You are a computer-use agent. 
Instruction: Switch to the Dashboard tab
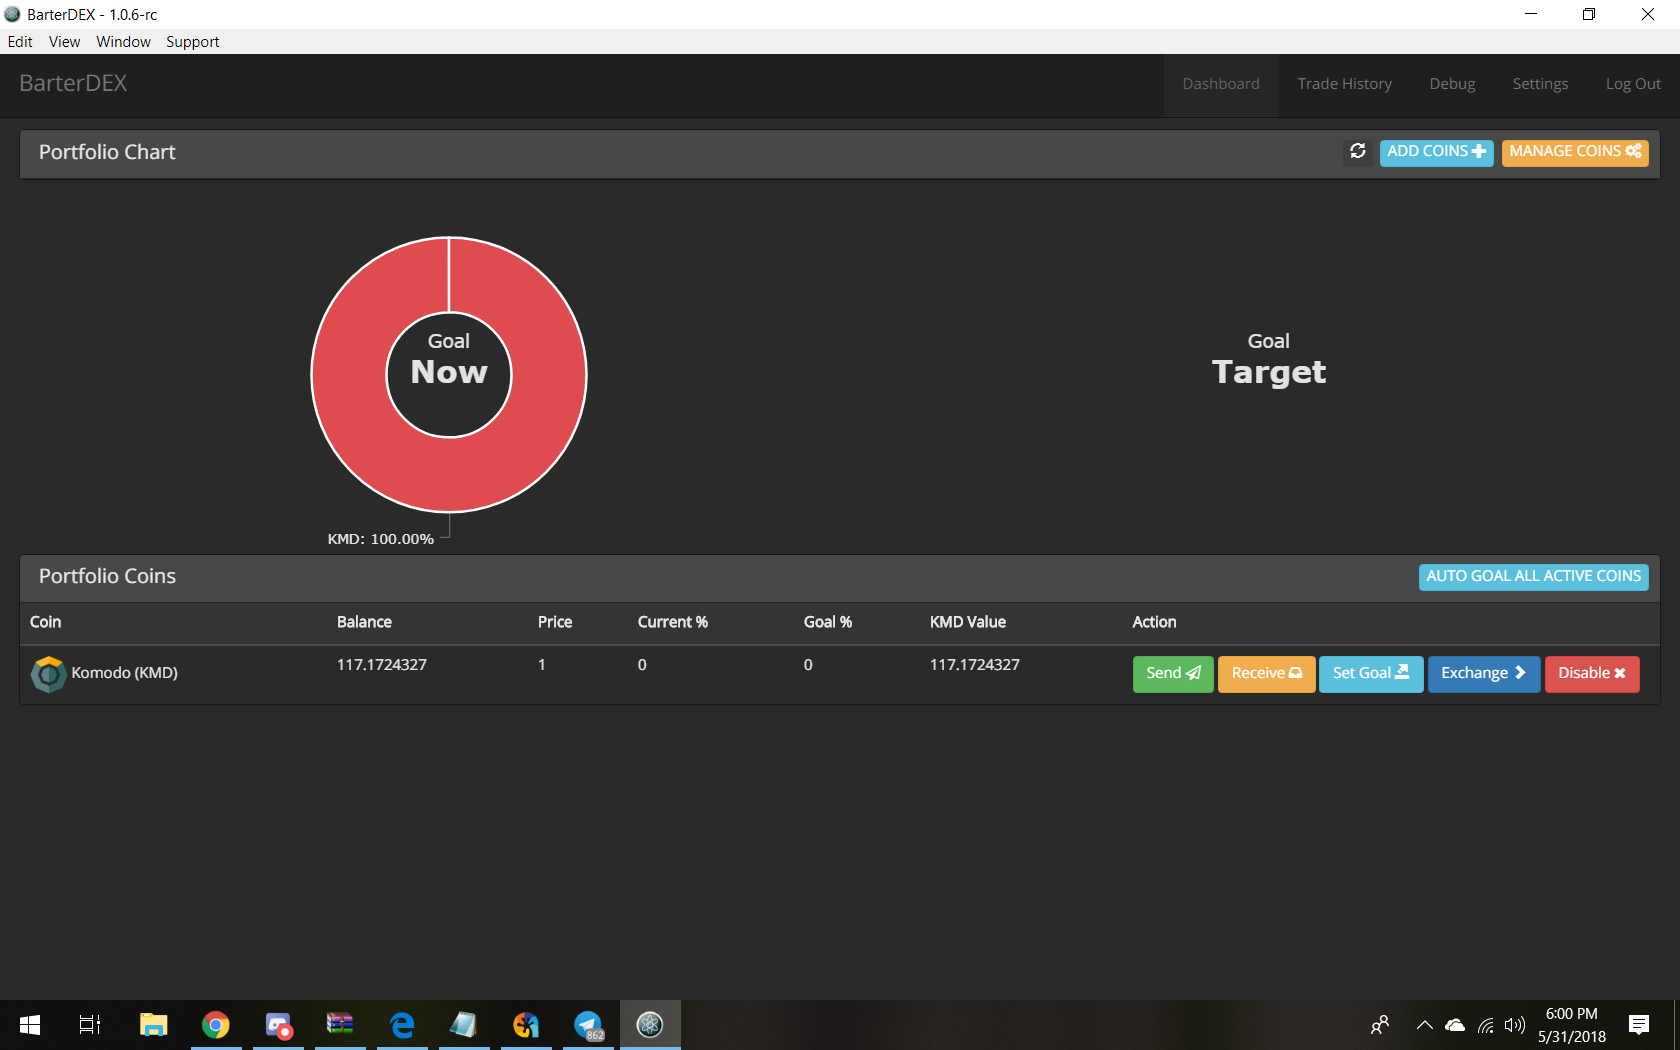point(1221,84)
